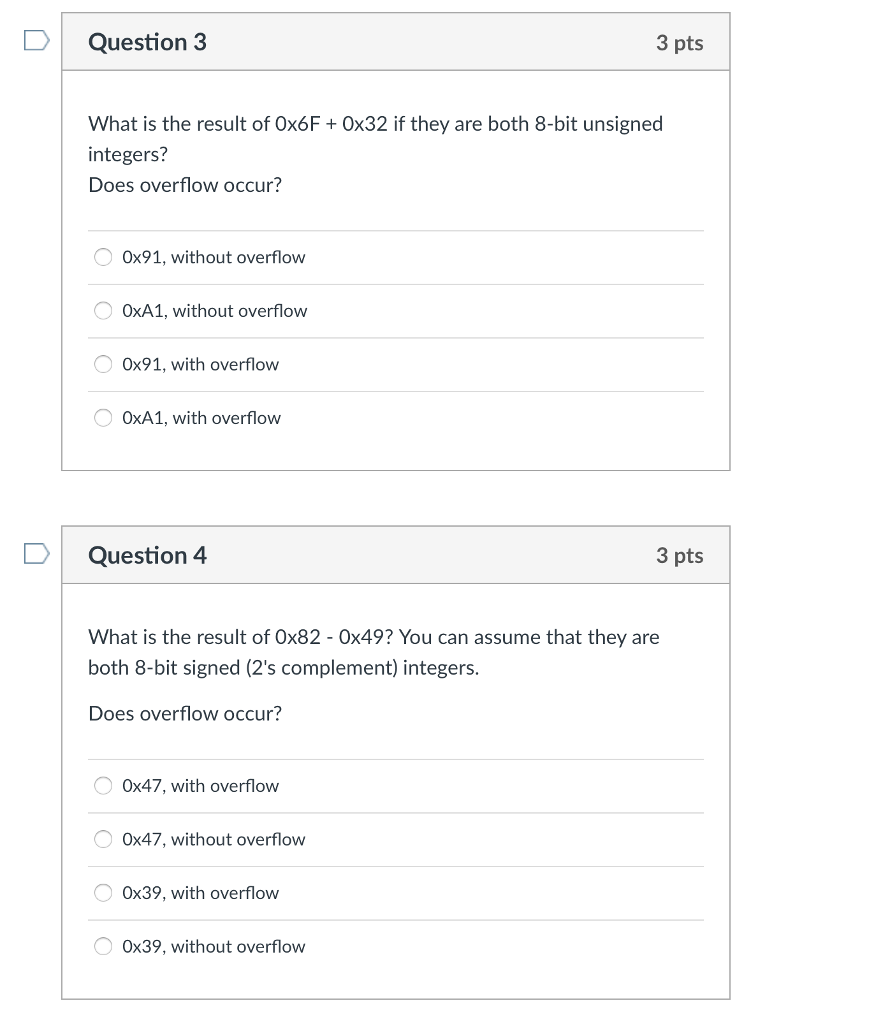Click the Question 4 header bar

tap(396, 555)
